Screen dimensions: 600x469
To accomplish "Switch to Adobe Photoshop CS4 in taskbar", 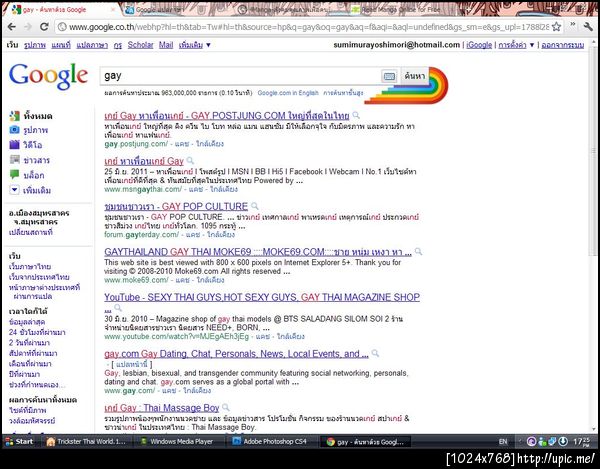I will tap(270, 441).
